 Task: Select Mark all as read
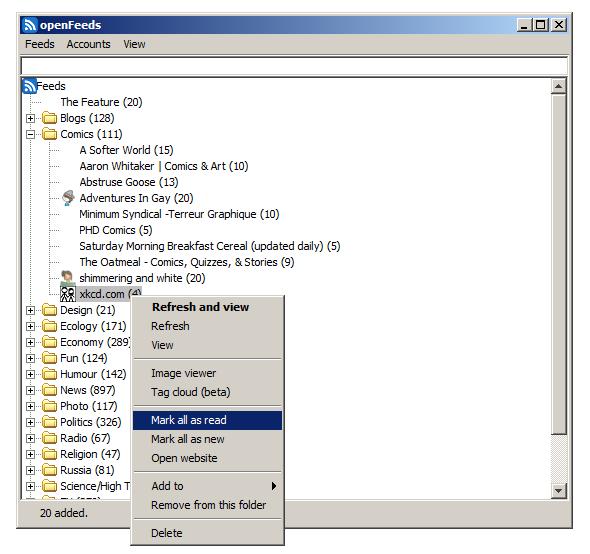(208, 420)
